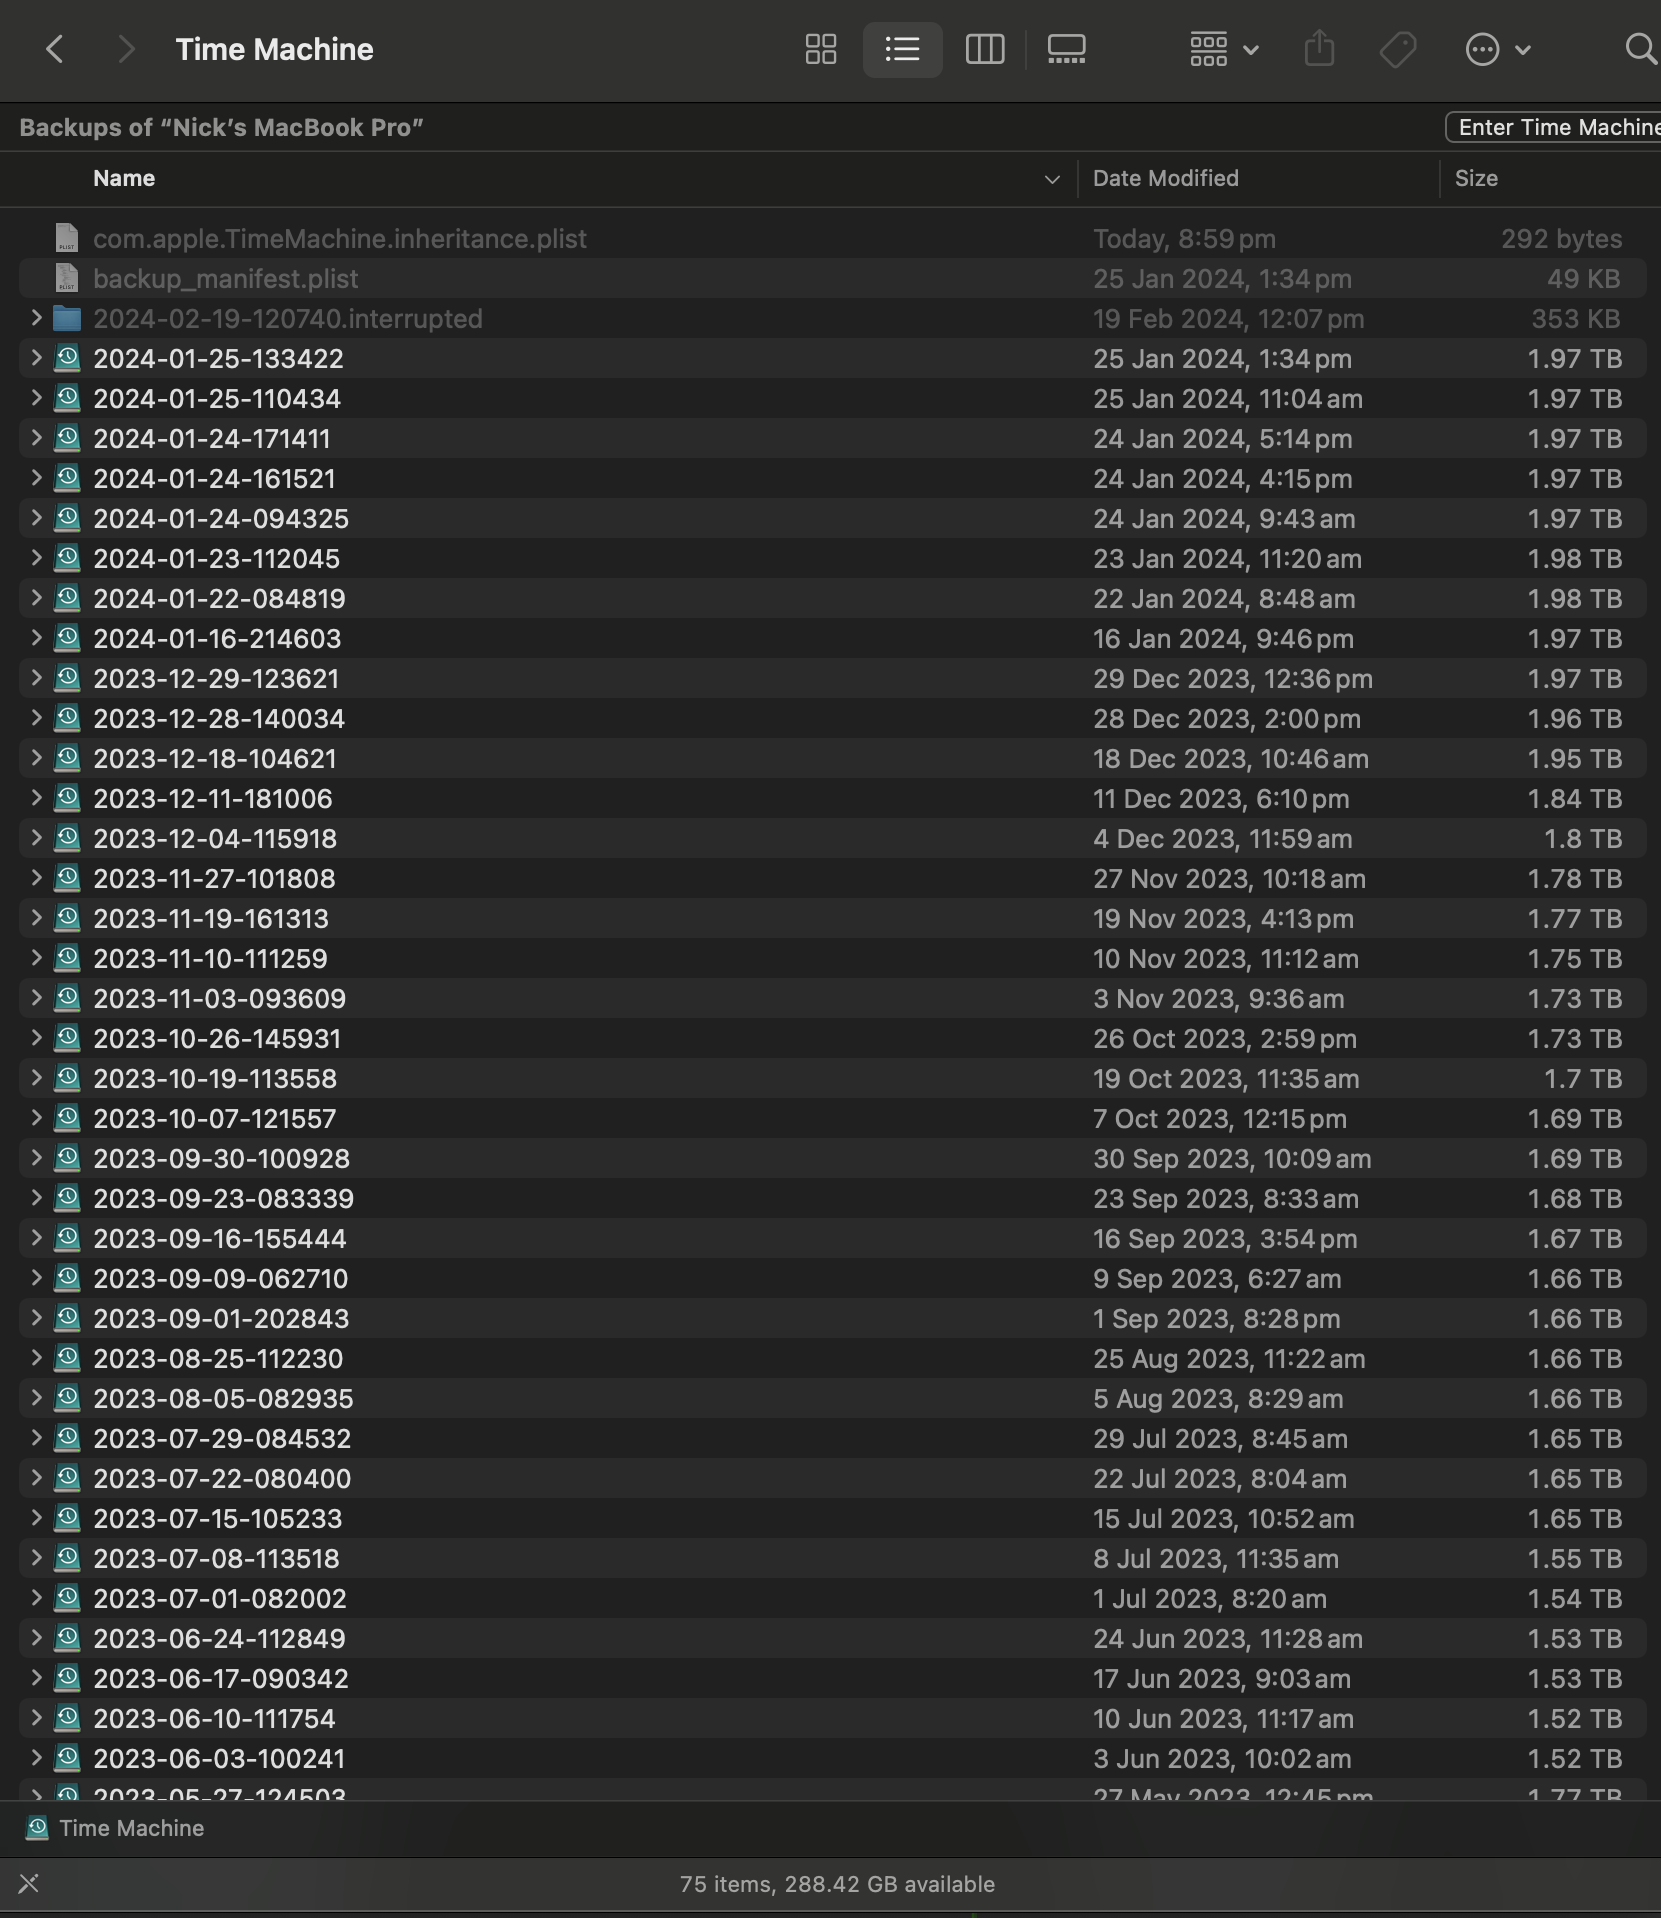Viewport: 1661px width, 1918px height.
Task: Switch to icon grid view
Action: point(821,49)
